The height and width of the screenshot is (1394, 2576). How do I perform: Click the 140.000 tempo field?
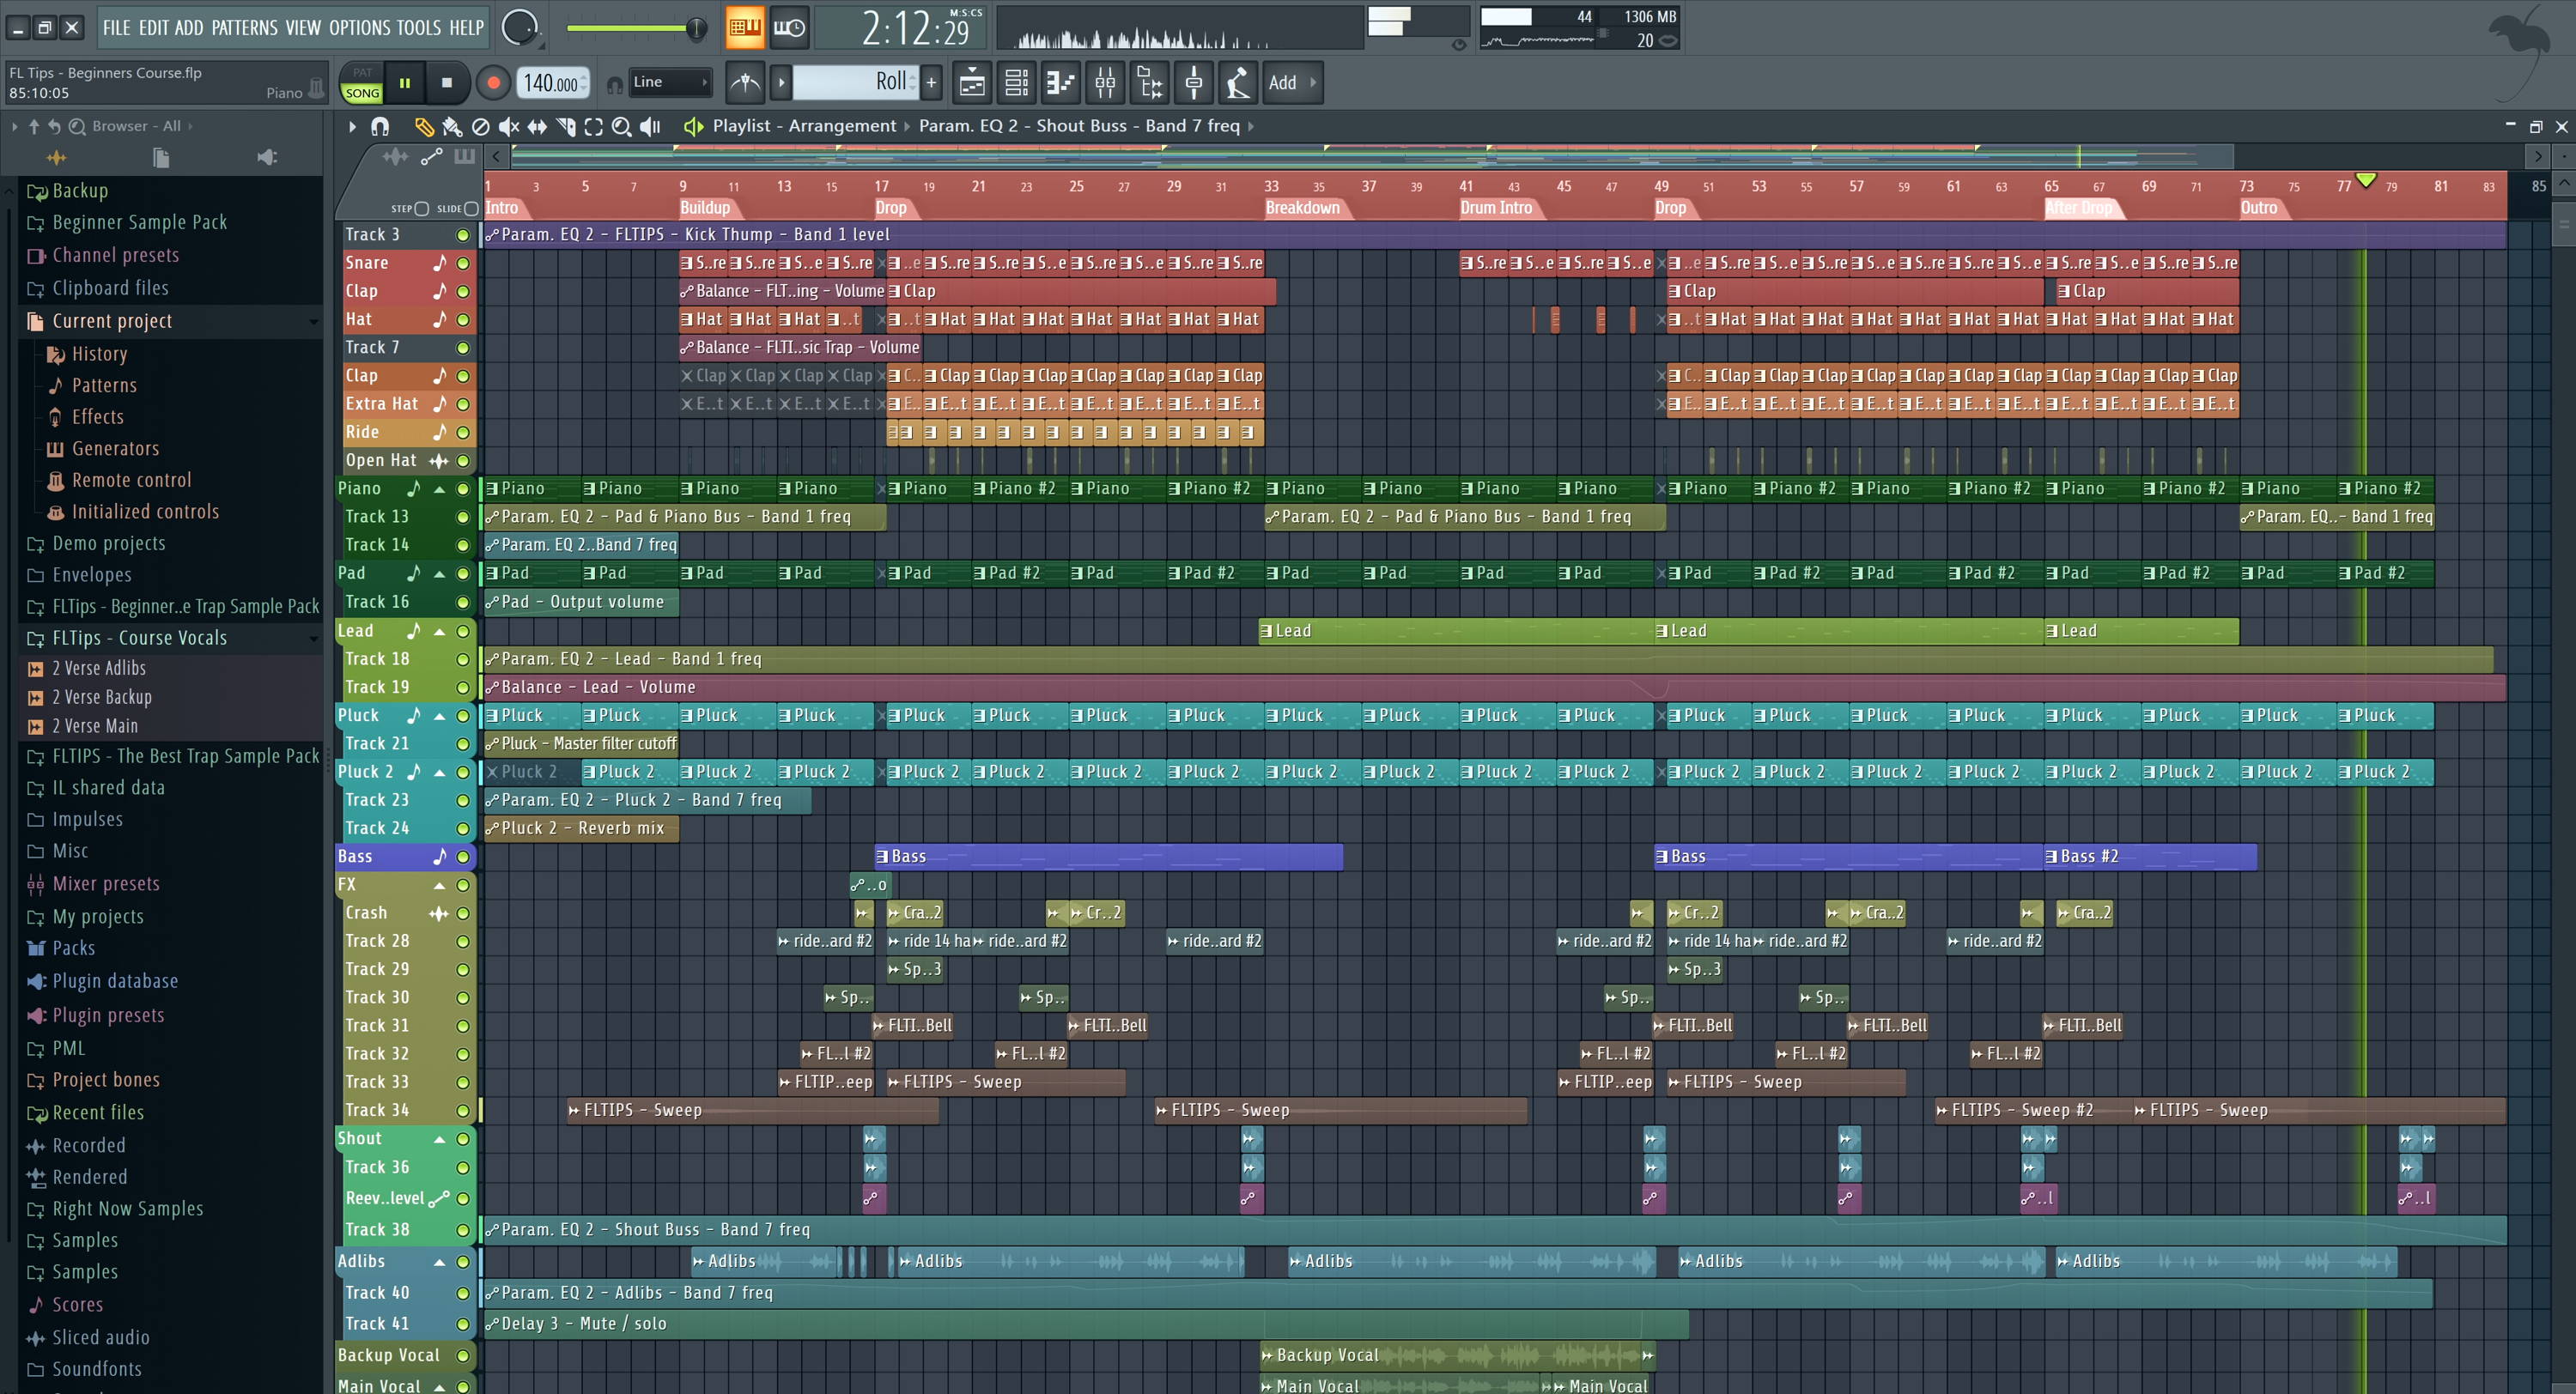(552, 84)
